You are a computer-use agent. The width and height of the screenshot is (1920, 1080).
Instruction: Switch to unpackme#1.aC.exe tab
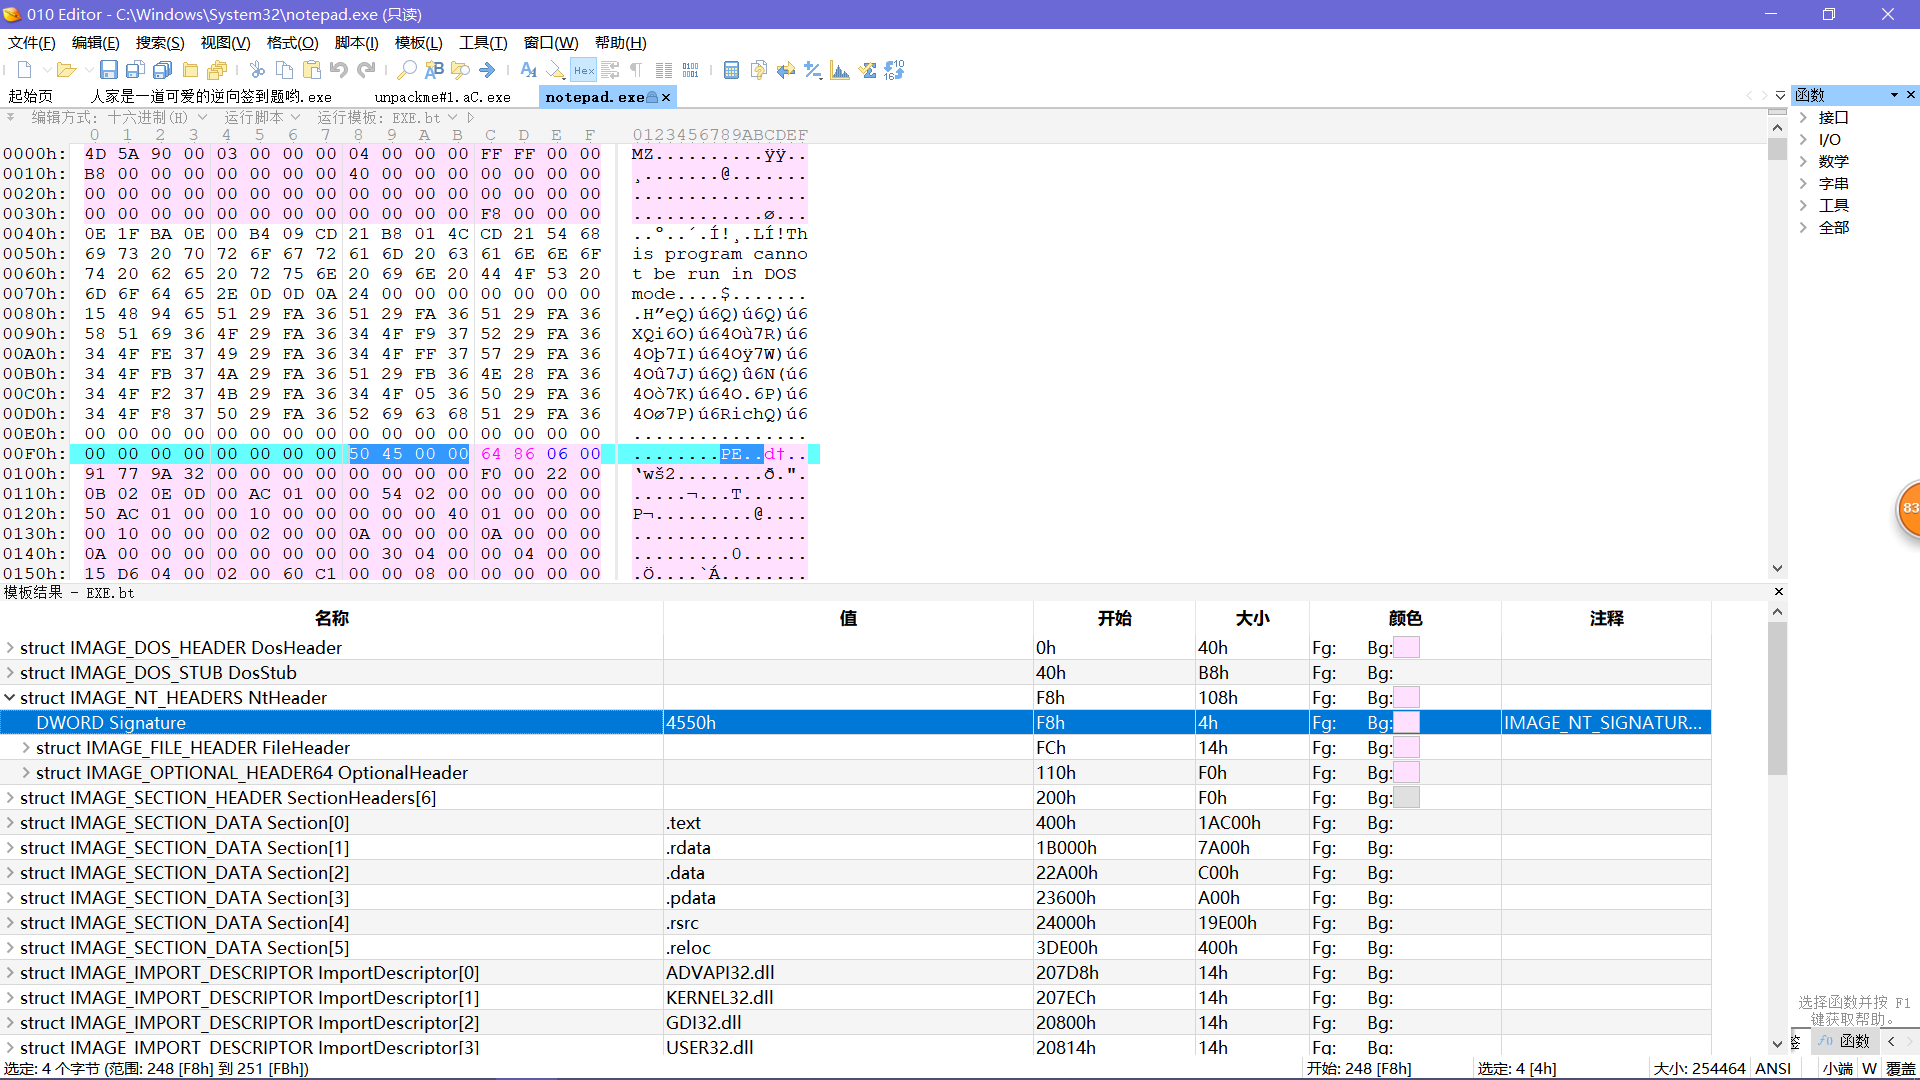pos(442,97)
